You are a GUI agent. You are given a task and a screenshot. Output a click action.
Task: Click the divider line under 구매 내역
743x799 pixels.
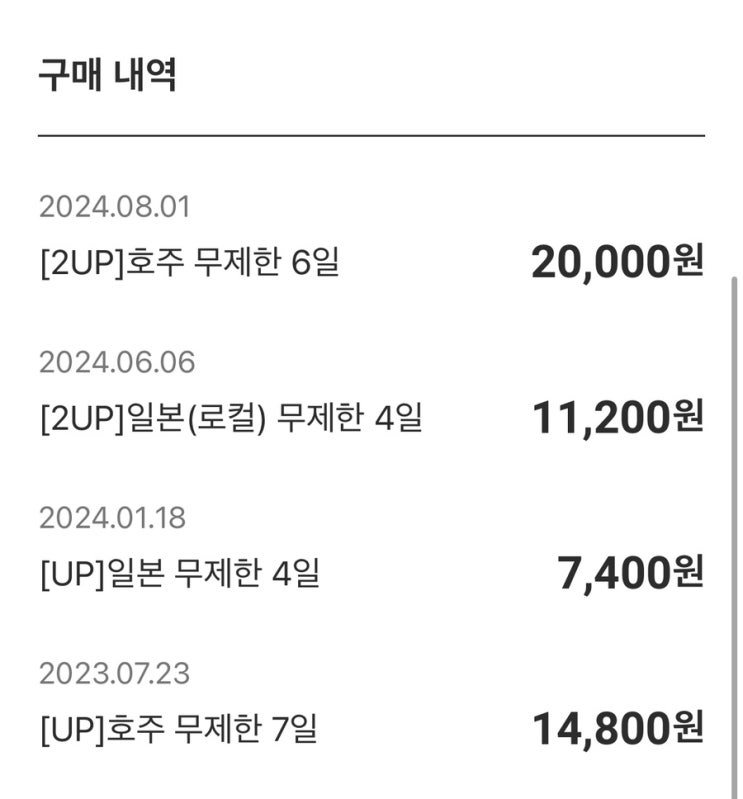coord(372,136)
